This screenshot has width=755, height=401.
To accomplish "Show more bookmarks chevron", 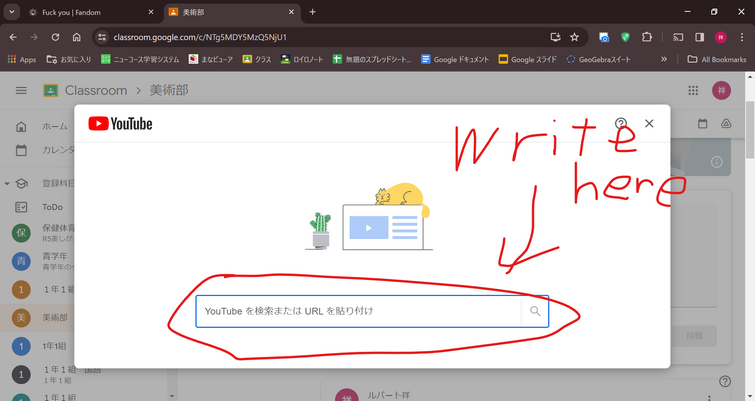I will [664, 59].
